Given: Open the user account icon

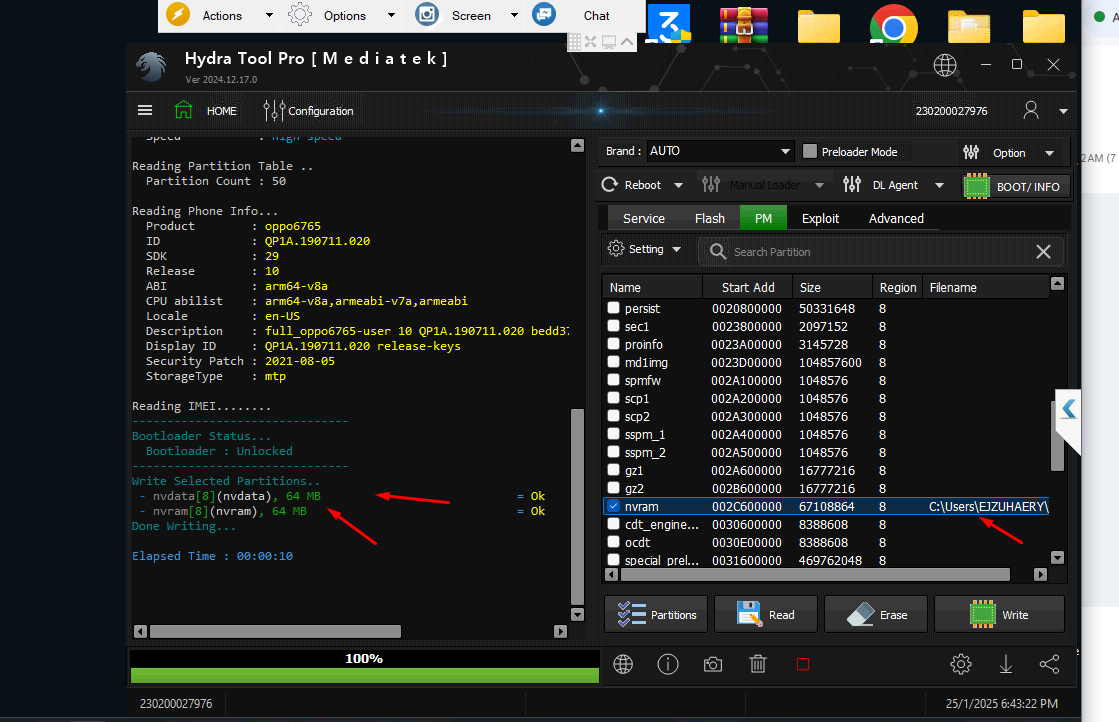Looking at the screenshot, I should [1031, 110].
